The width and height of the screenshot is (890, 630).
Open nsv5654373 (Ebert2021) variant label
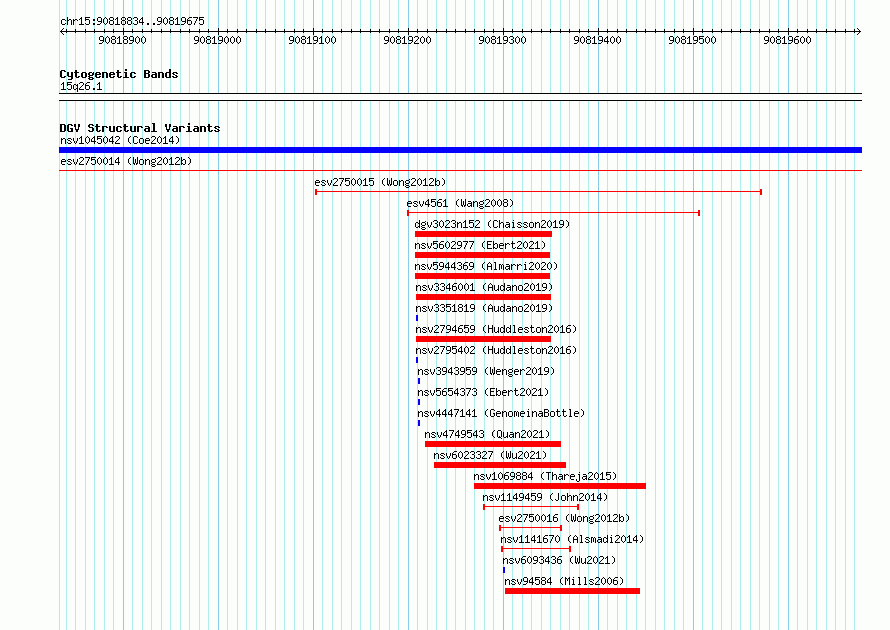point(483,392)
